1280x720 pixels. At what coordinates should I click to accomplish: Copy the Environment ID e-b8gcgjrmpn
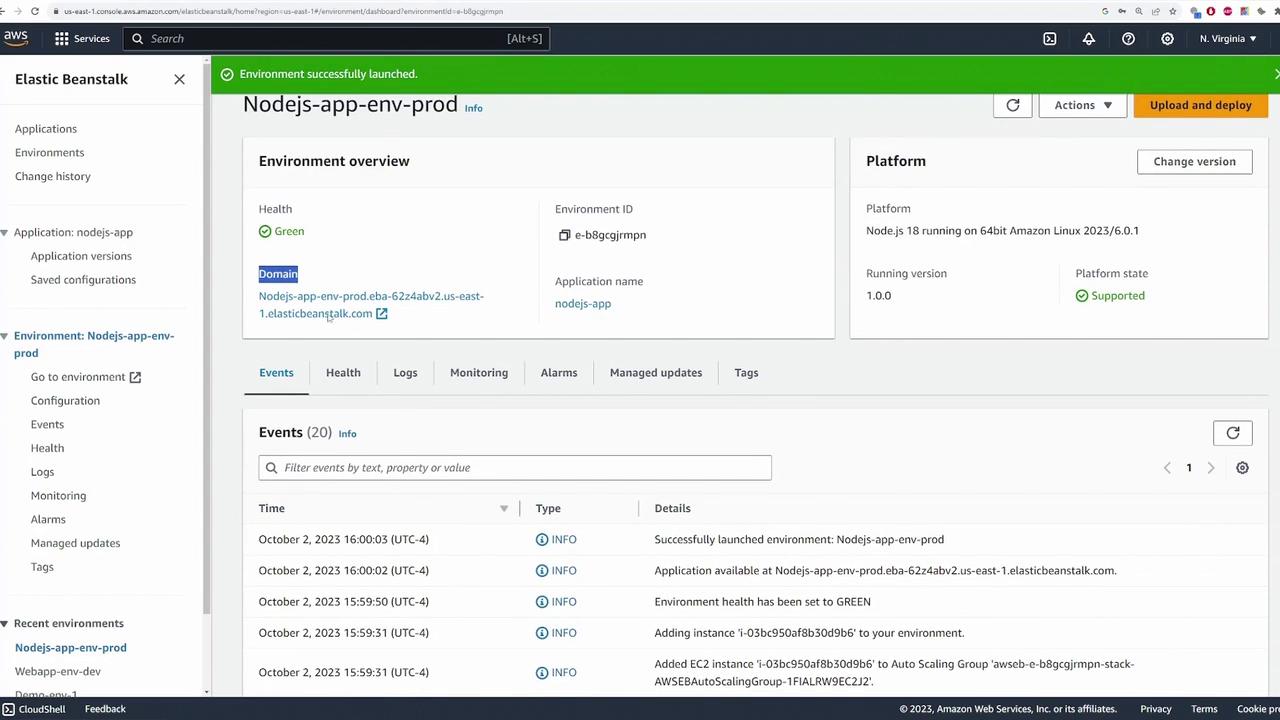564,235
